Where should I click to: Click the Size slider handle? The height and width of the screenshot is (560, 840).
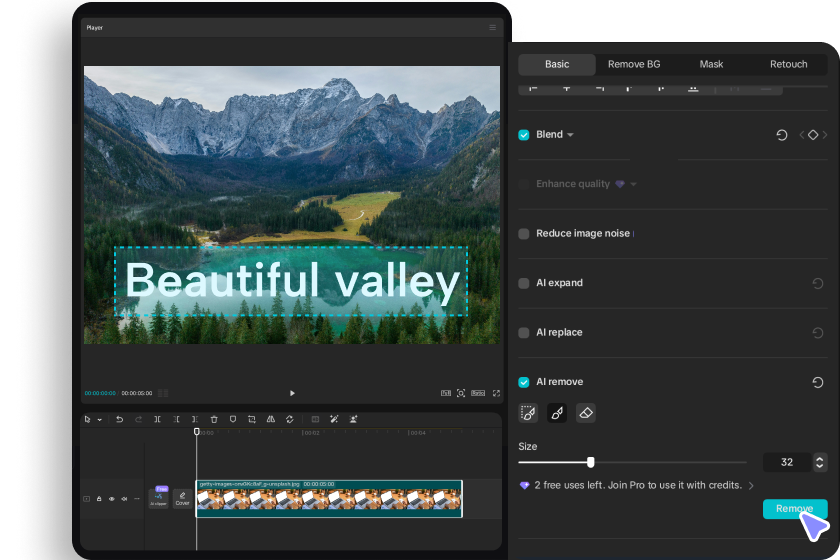point(590,462)
